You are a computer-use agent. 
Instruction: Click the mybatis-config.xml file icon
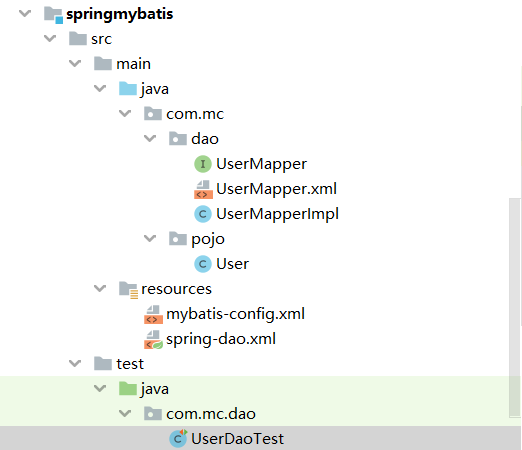coord(153,314)
